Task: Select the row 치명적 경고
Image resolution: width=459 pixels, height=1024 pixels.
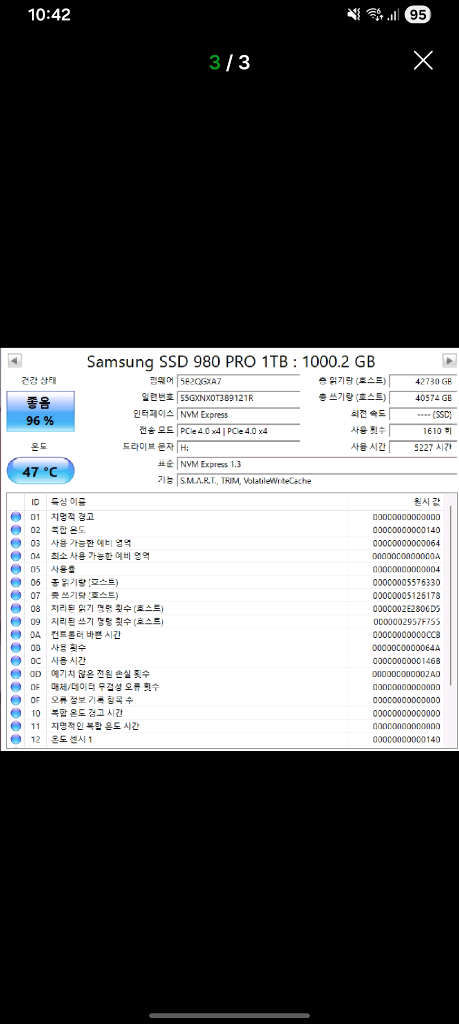Action: [226, 517]
